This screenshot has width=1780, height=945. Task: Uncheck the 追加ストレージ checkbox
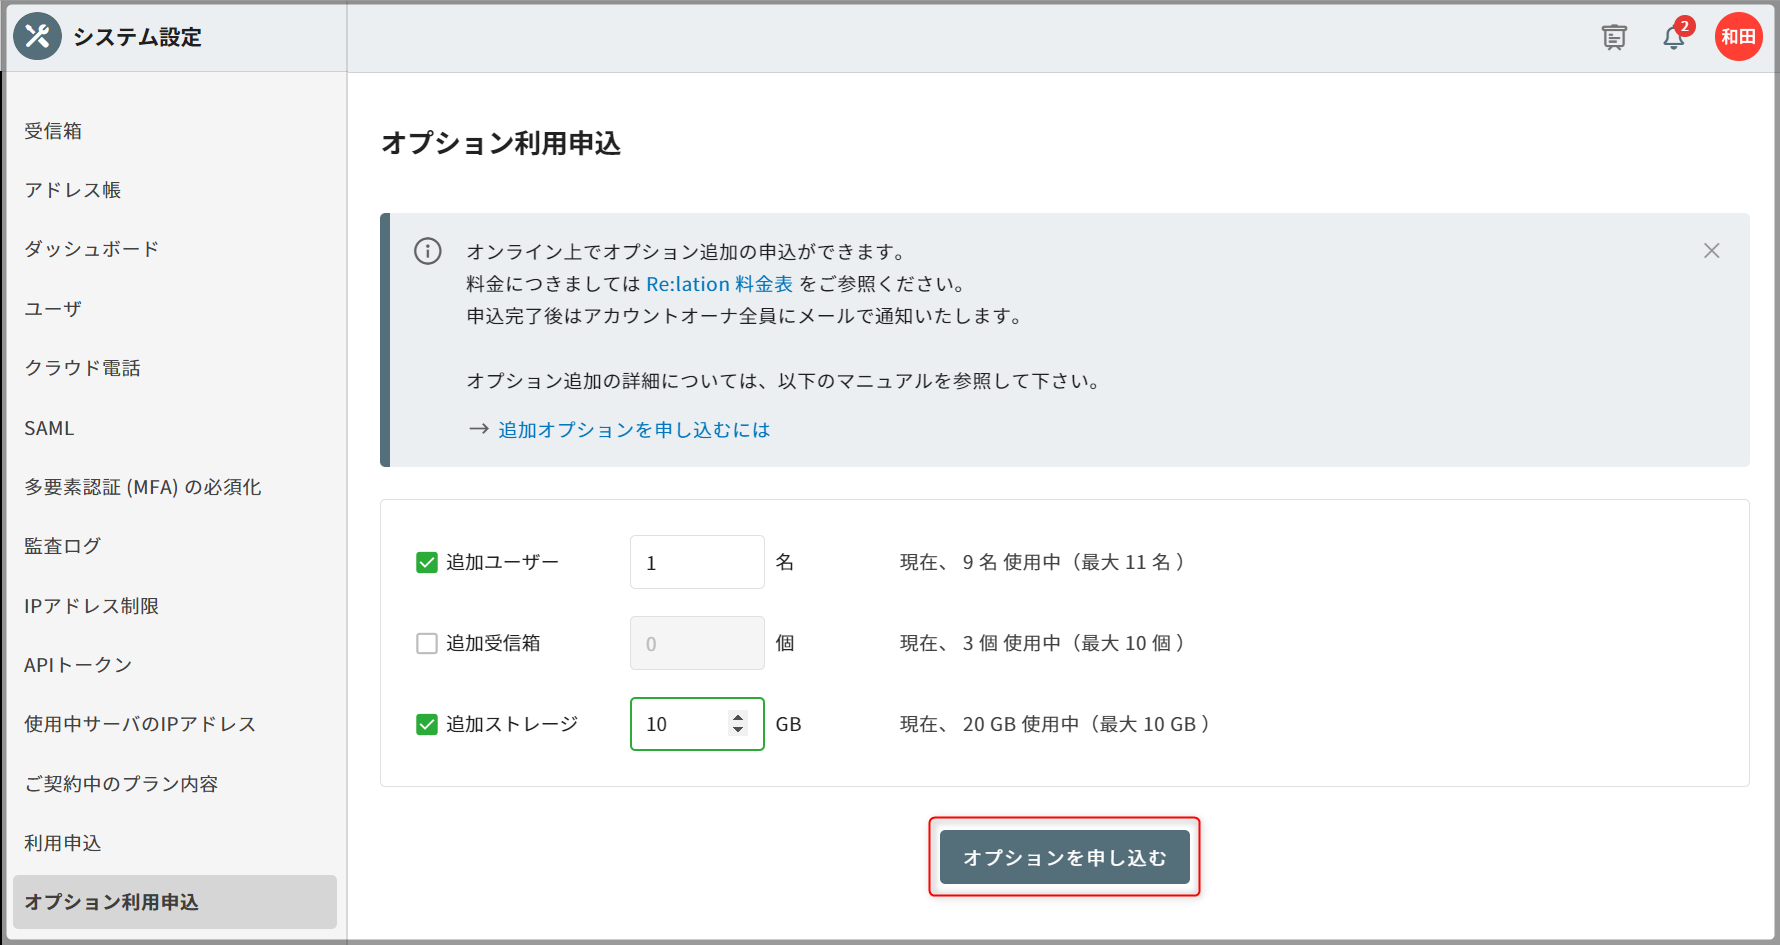(427, 725)
